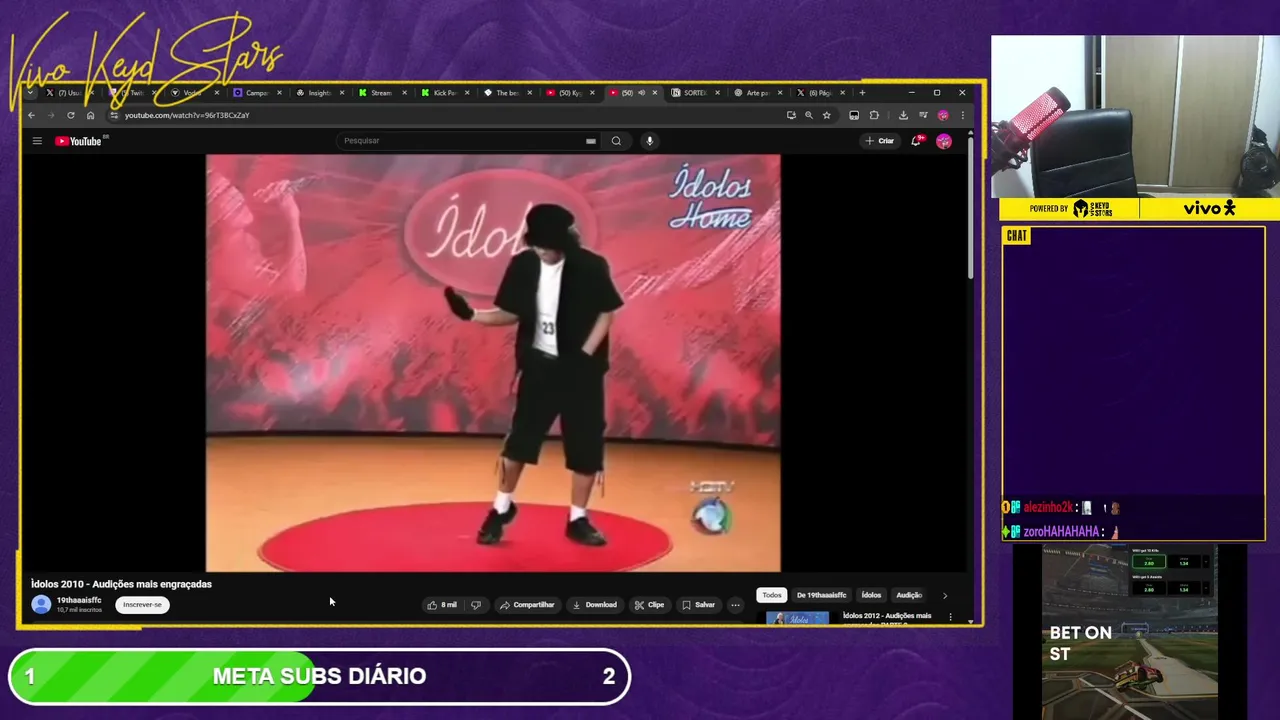1280x720 pixels.
Task: Select the Todos filter chip
Action: coord(772,595)
